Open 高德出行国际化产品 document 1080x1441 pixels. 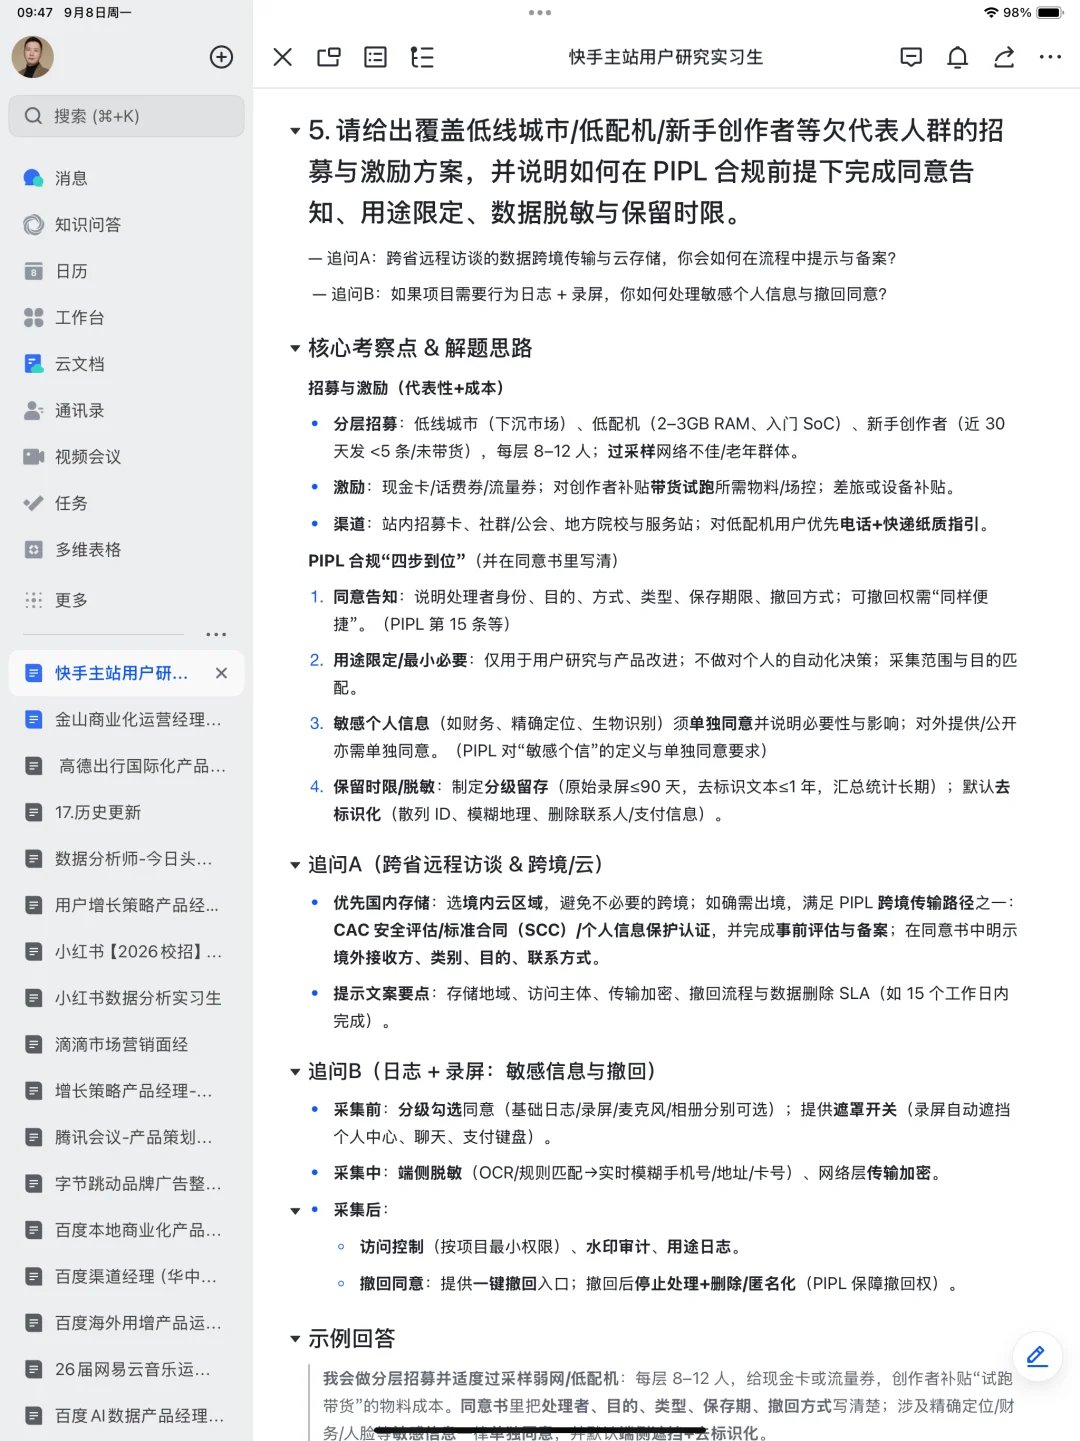pos(126,766)
